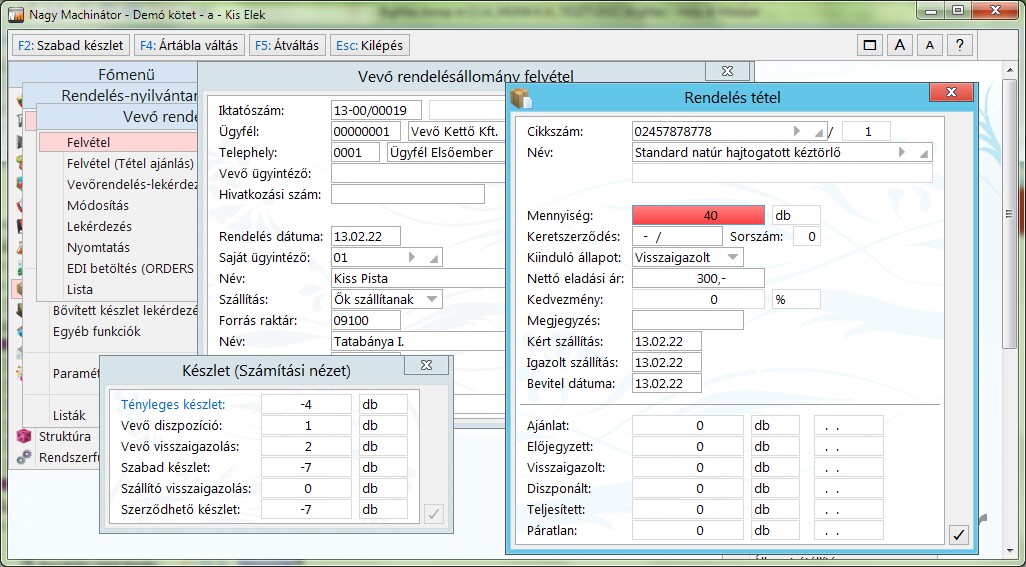Click the Rendszerfunkciók gears icon in the sidebar
1026x567 pixels.
(x=24, y=457)
